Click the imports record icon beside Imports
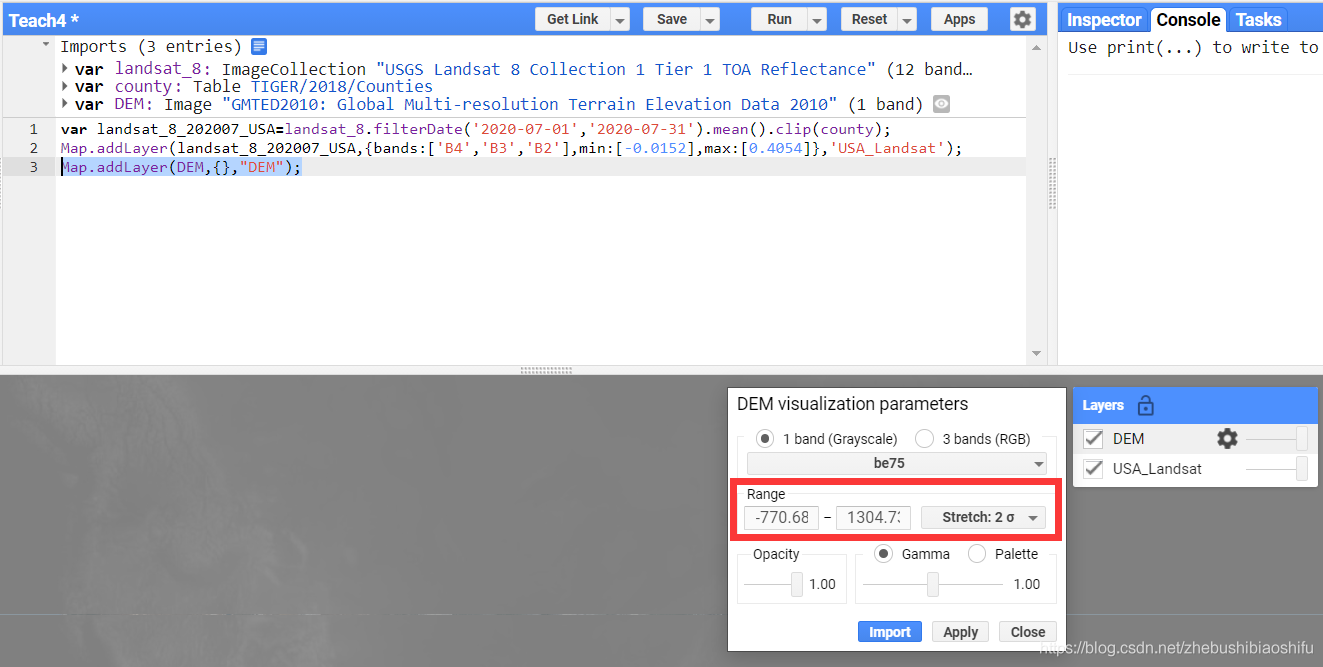1323x667 pixels. 259,46
